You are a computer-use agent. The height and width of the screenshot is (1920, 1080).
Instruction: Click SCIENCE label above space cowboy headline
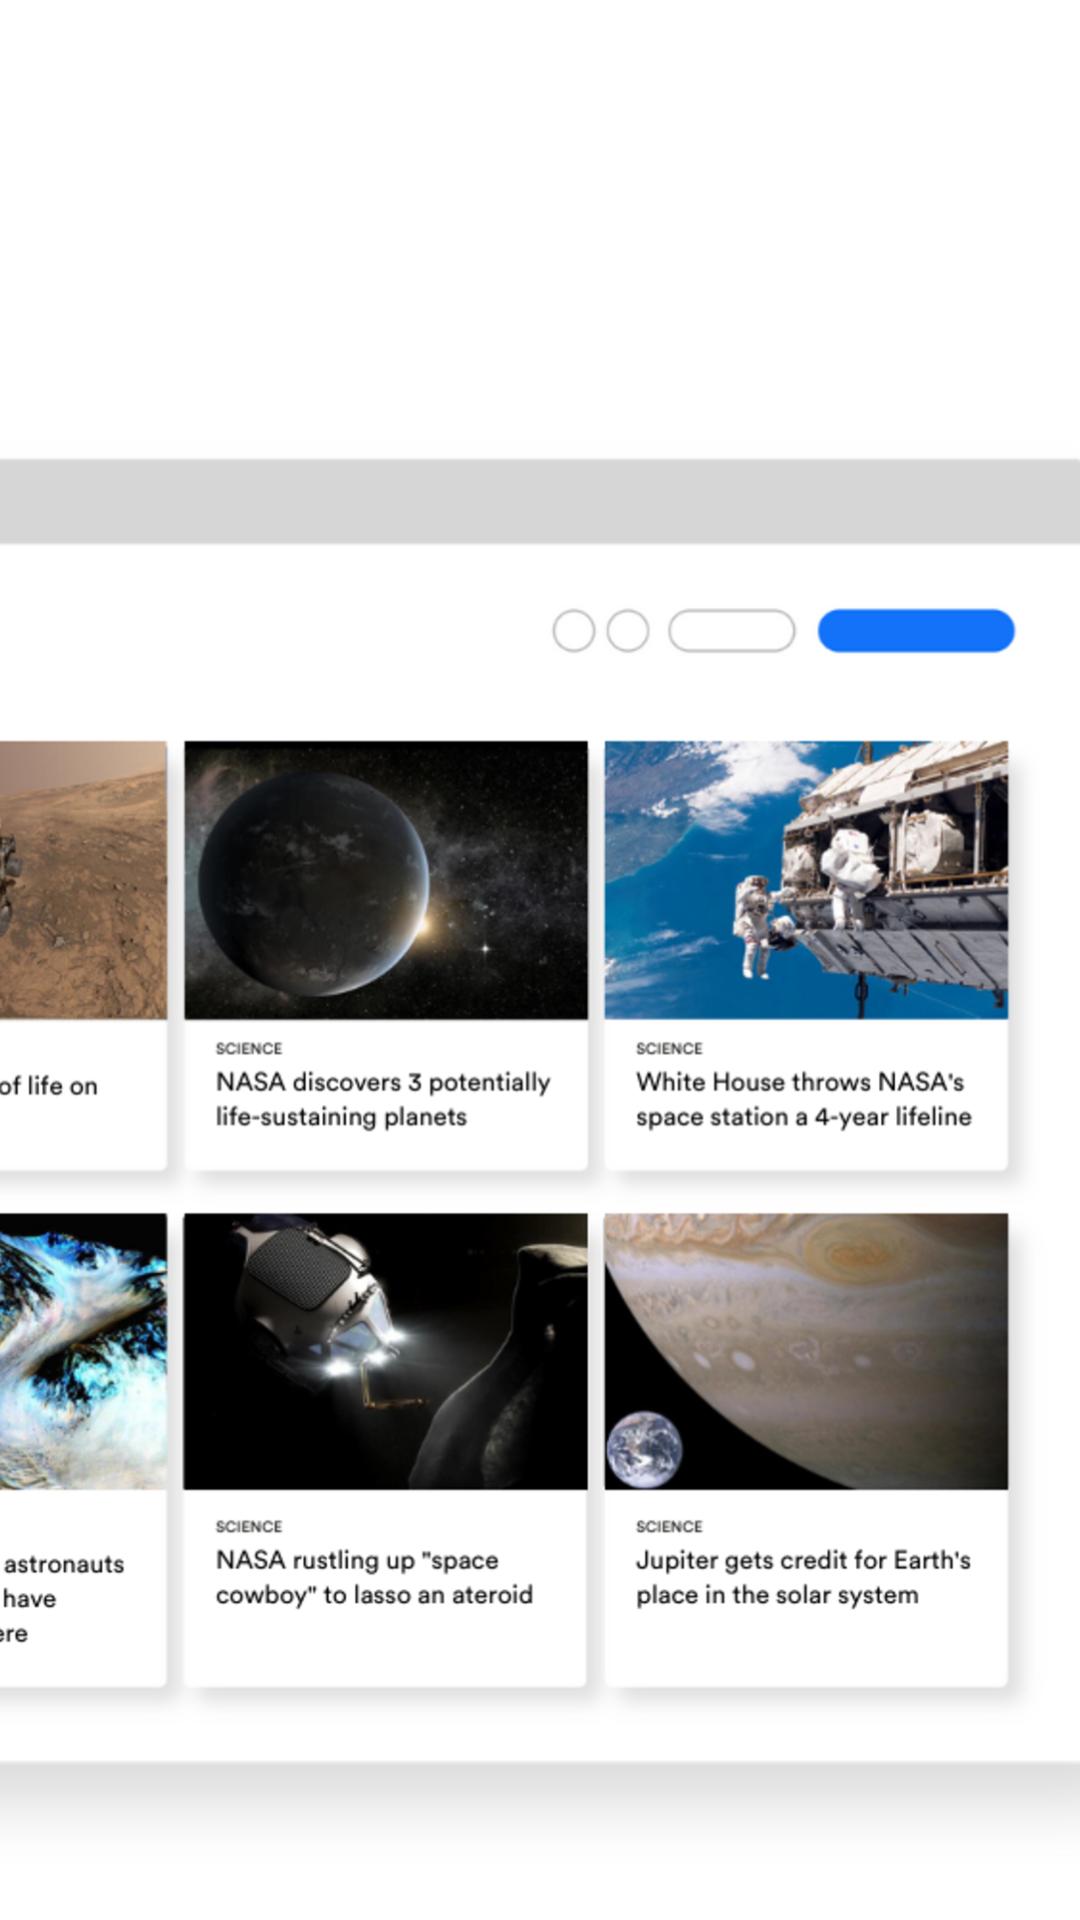click(x=249, y=1526)
